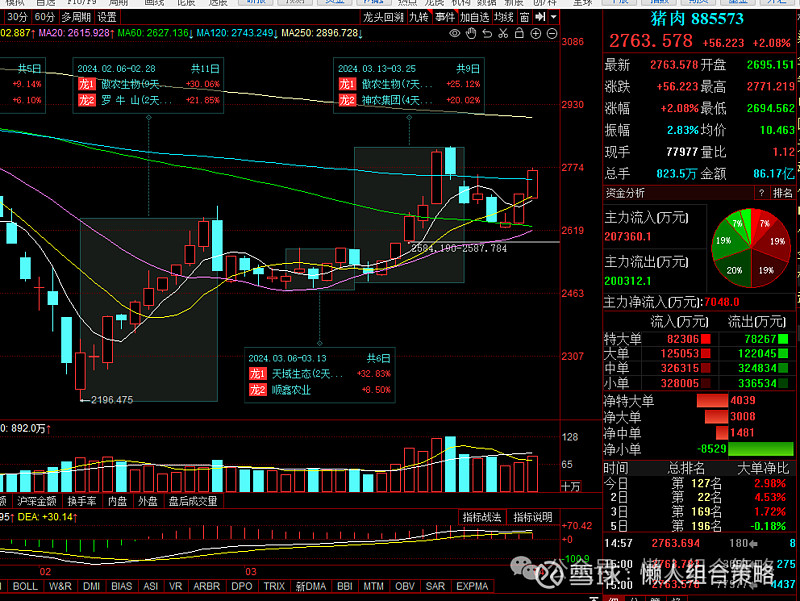Switch to the SAR indicator
The image size is (800, 601).
[x=435, y=586]
